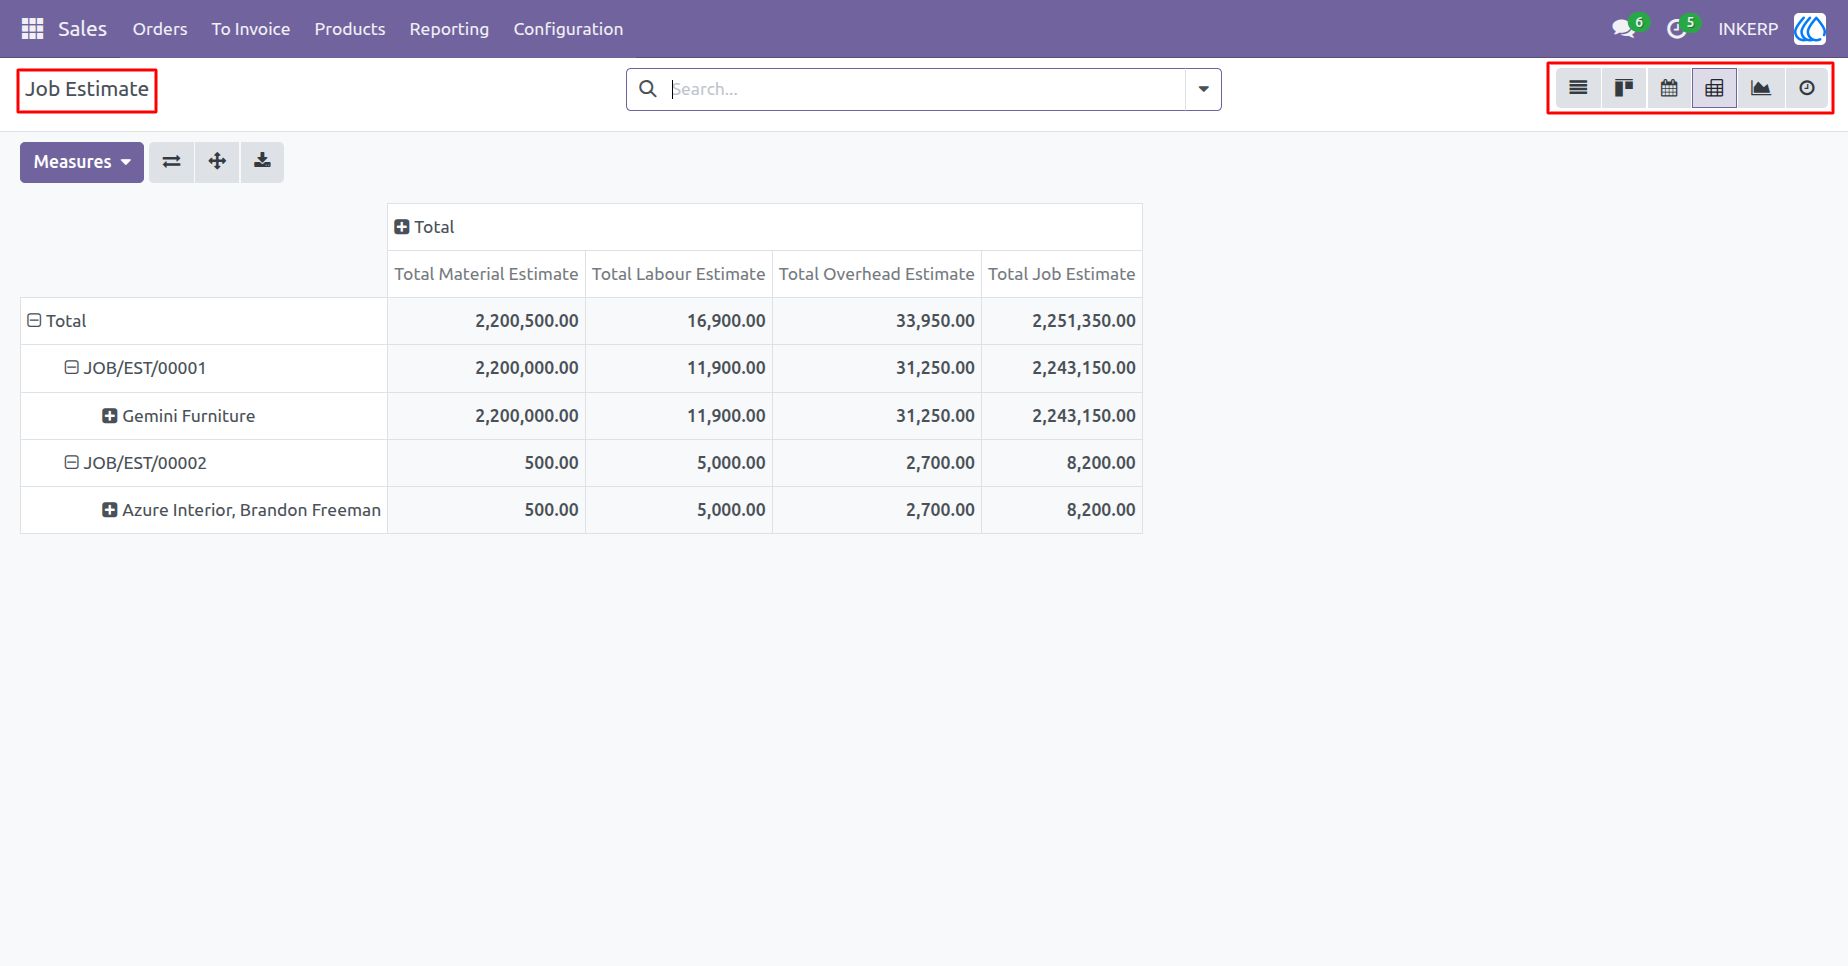The height and width of the screenshot is (966, 1848).
Task: Open the apps grid menu
Action: 32,29
